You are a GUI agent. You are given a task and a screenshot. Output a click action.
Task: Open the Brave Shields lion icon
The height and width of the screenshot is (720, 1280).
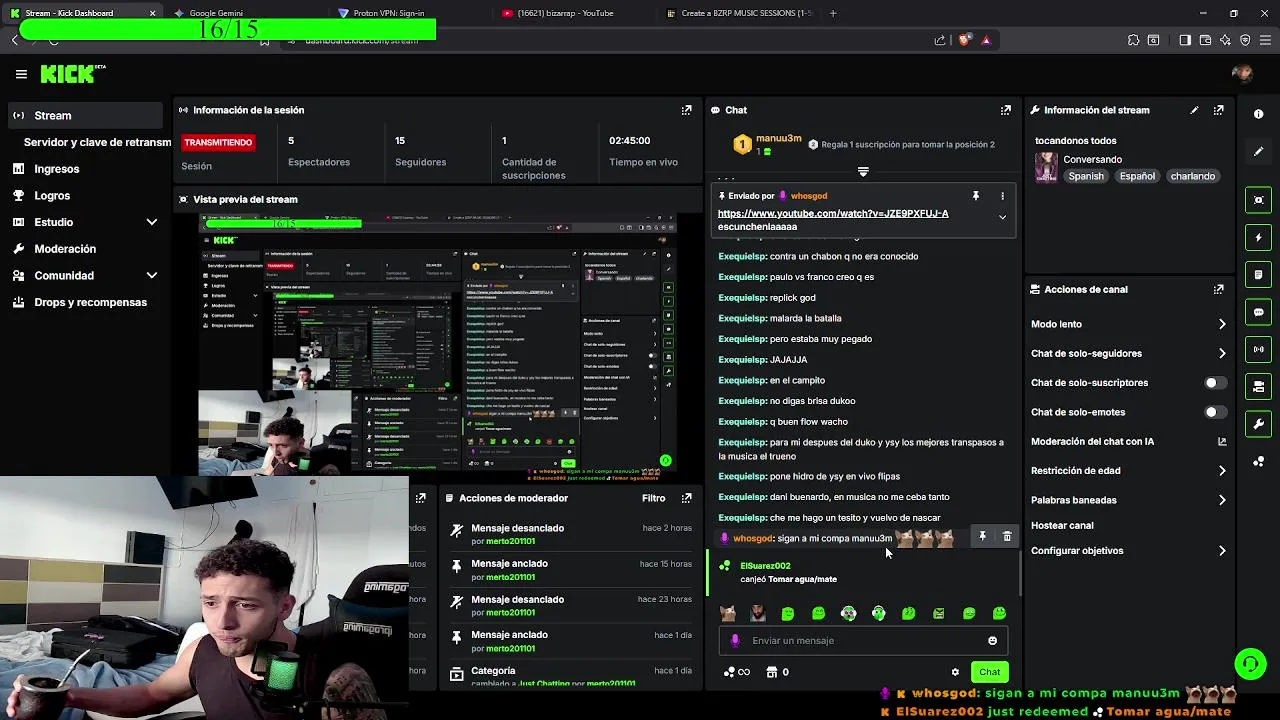964,40
